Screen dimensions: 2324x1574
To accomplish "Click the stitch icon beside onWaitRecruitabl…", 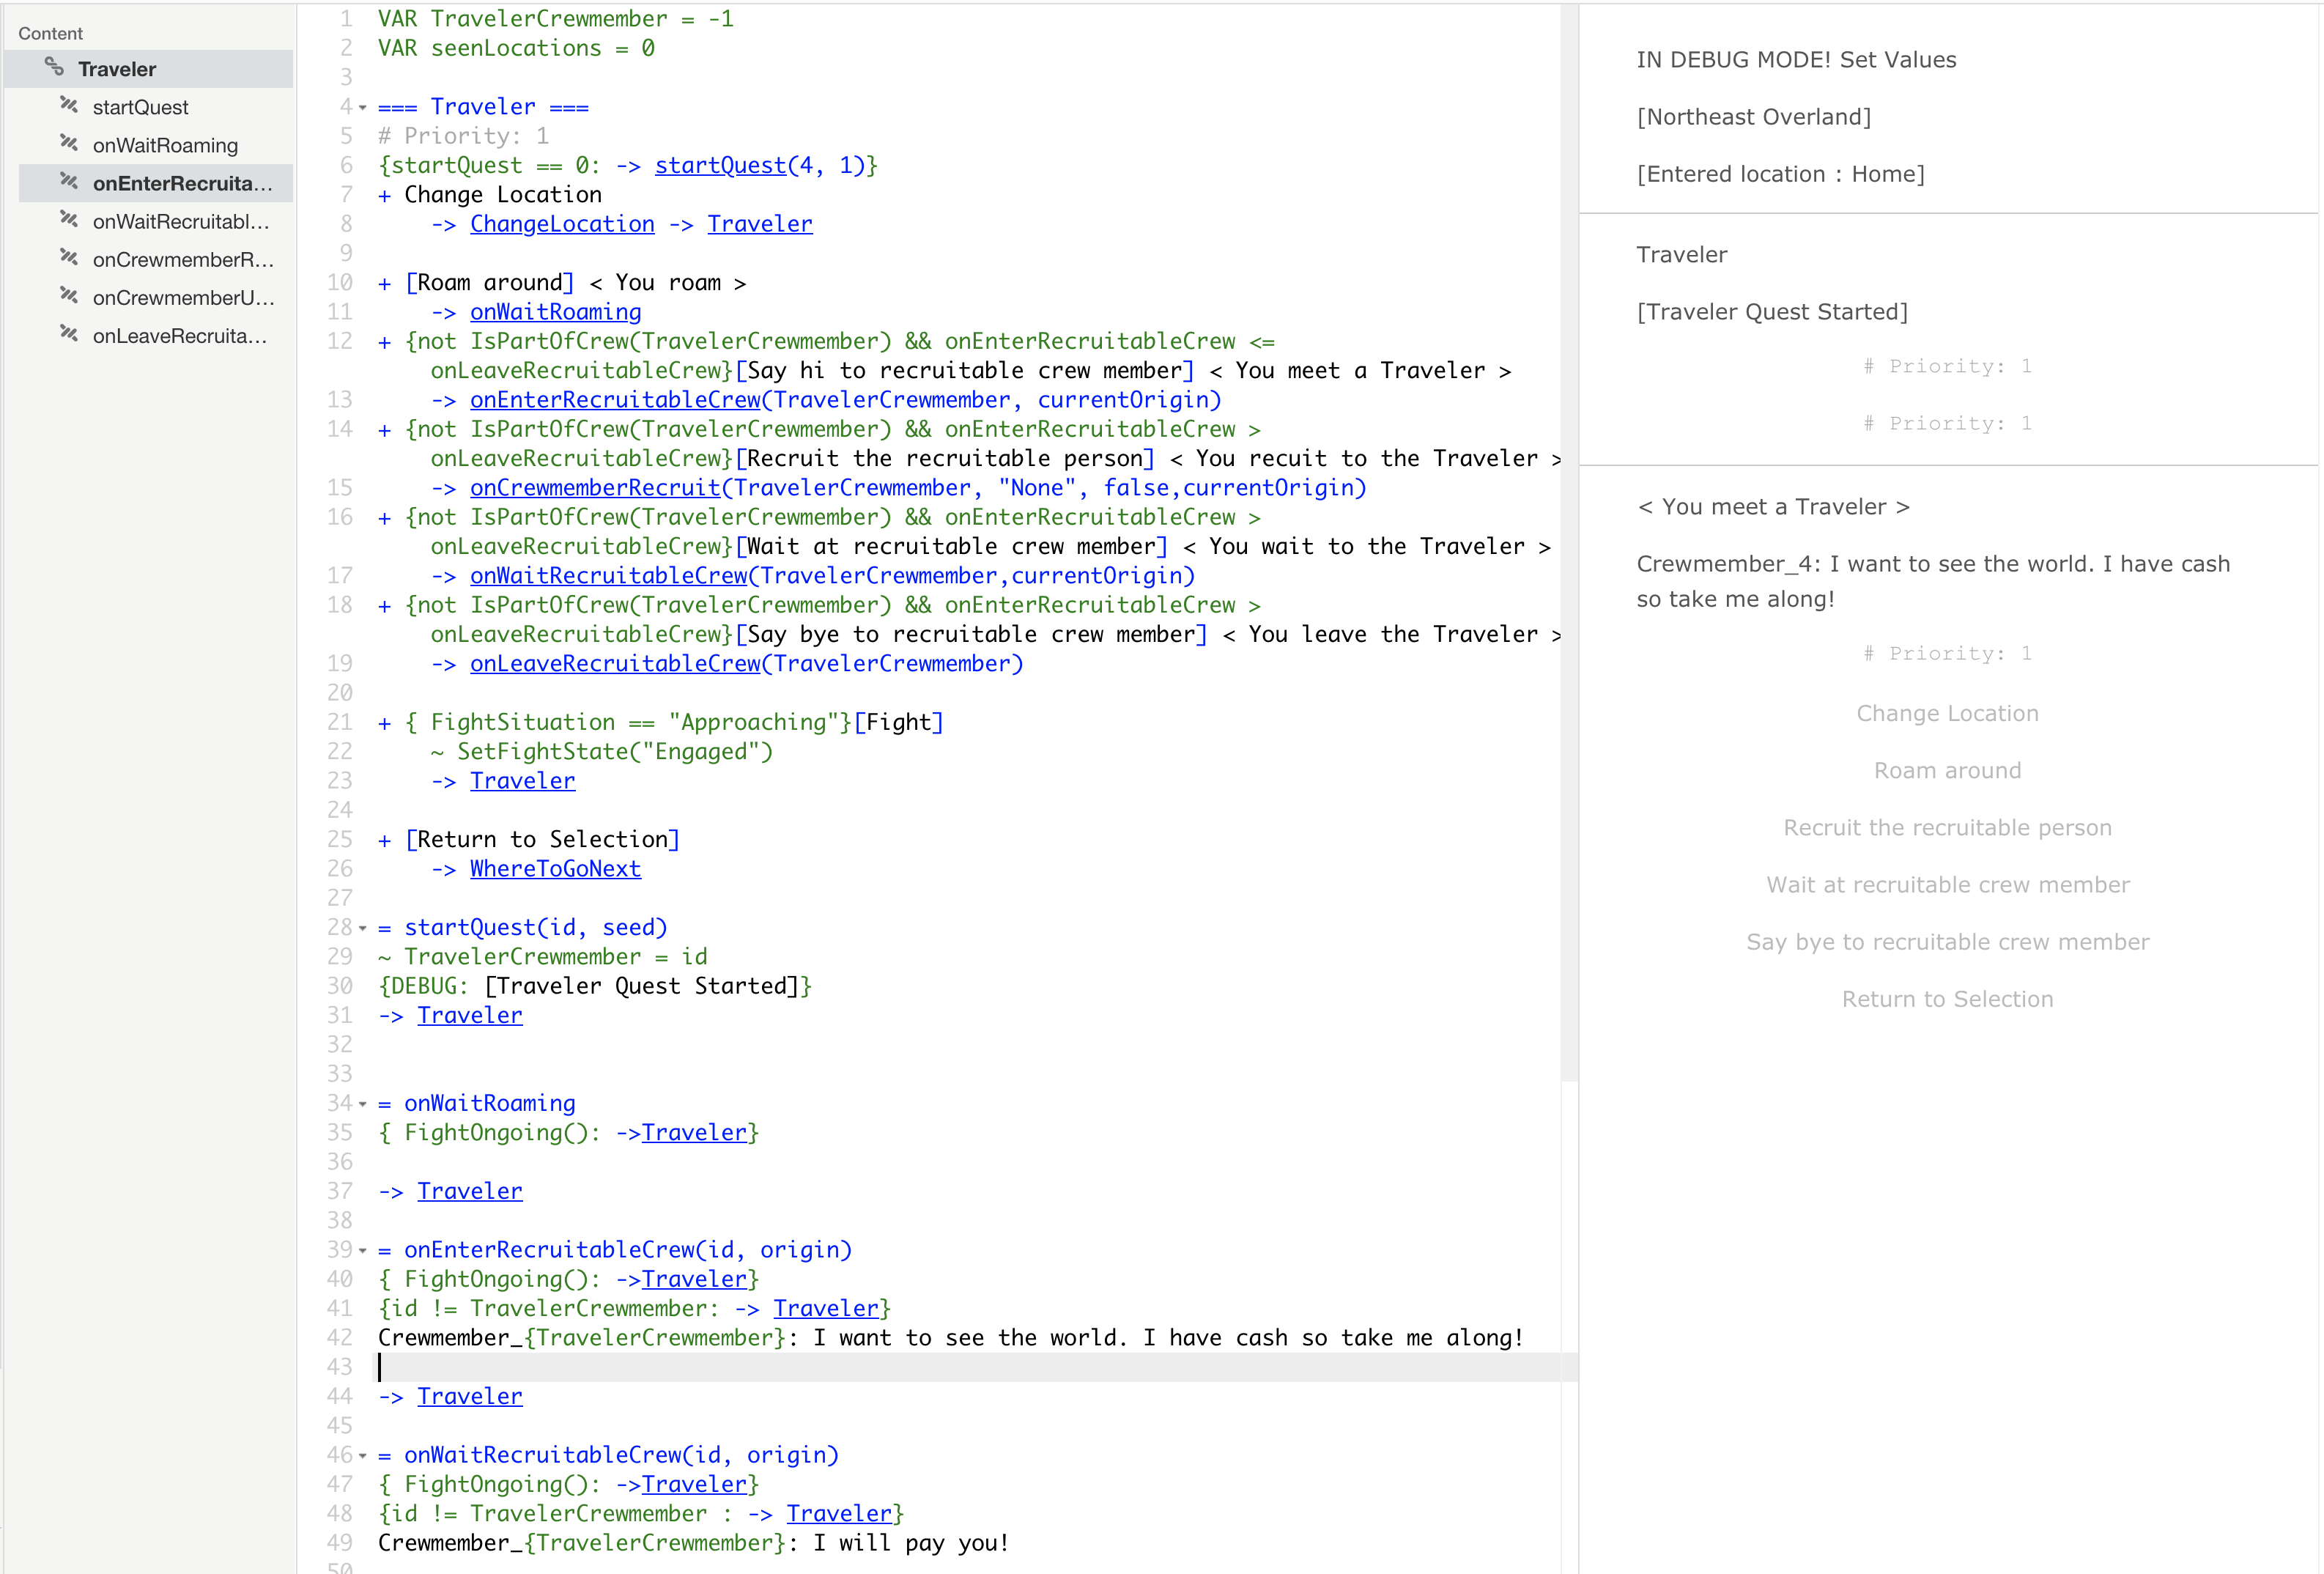I will click(69, 219).
